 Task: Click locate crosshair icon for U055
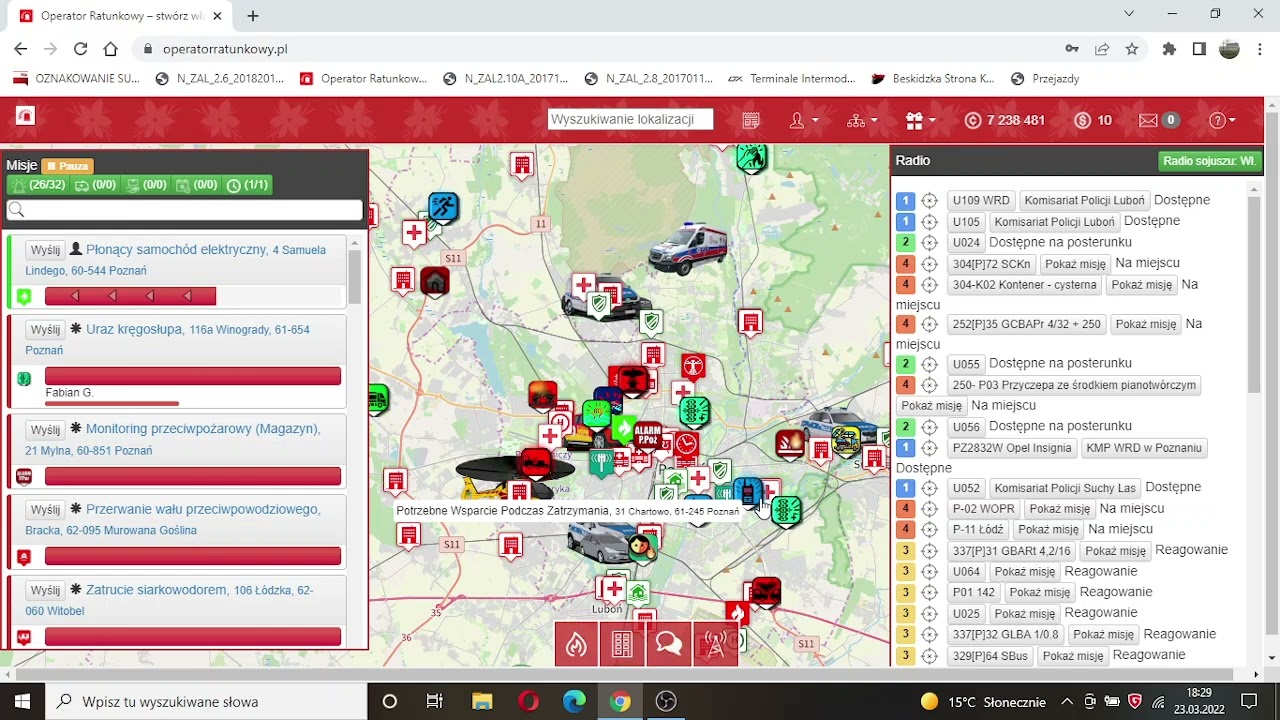[x=929, y=364]
